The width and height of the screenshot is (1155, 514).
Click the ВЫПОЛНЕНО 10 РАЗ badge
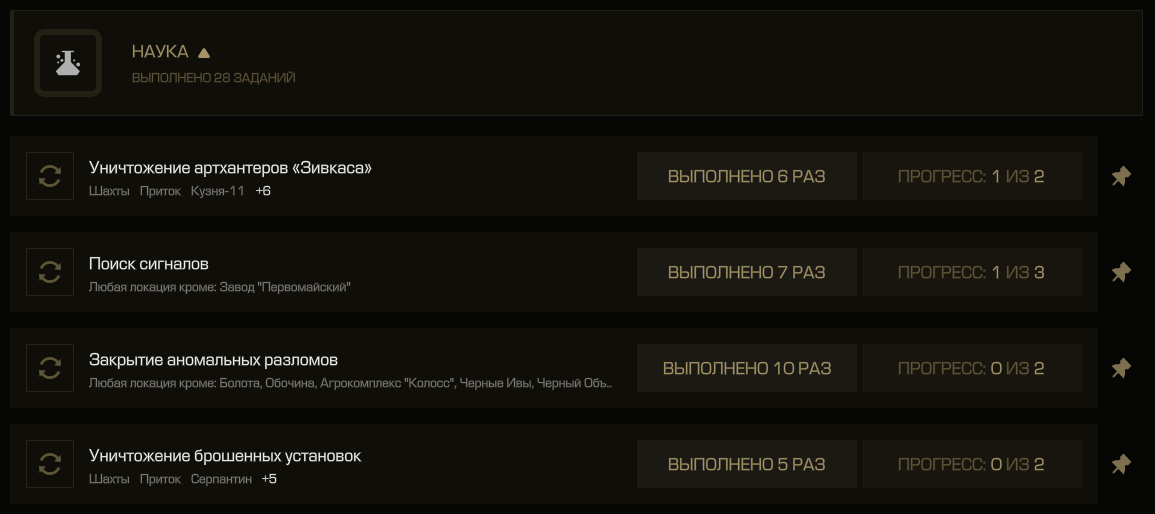(747, 367)
